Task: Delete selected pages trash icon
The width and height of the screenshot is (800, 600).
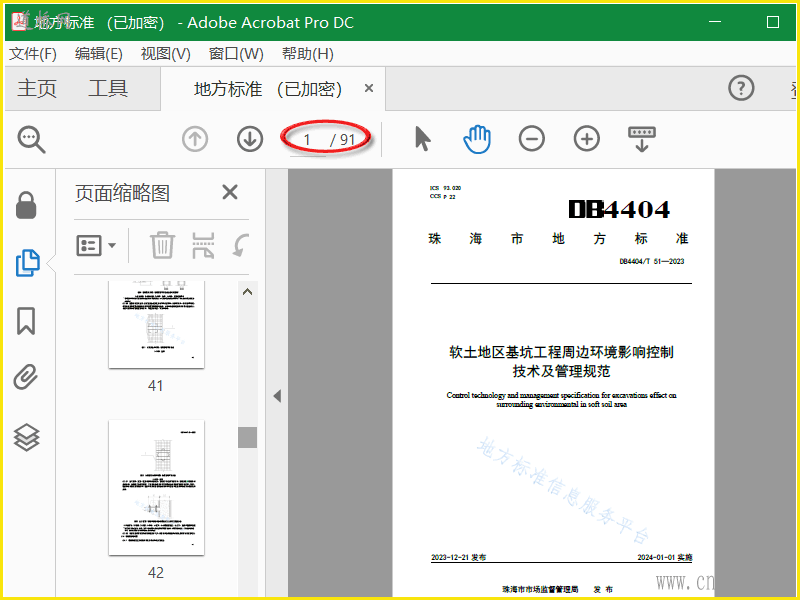Action: pos(162,245)
